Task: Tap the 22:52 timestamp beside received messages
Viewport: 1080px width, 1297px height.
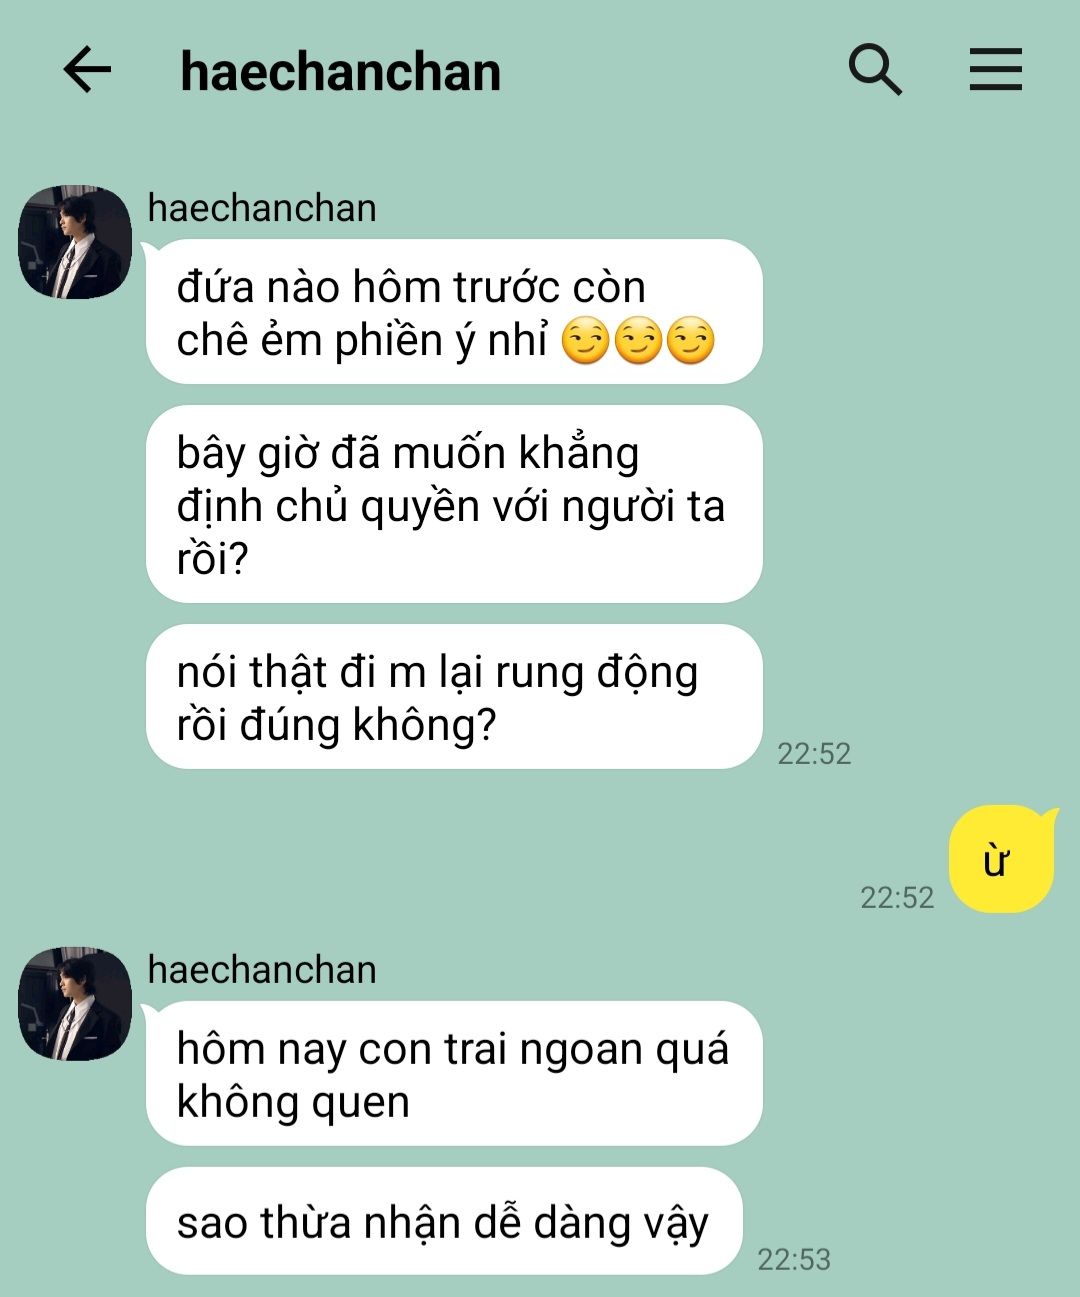Action: point(814,753)
